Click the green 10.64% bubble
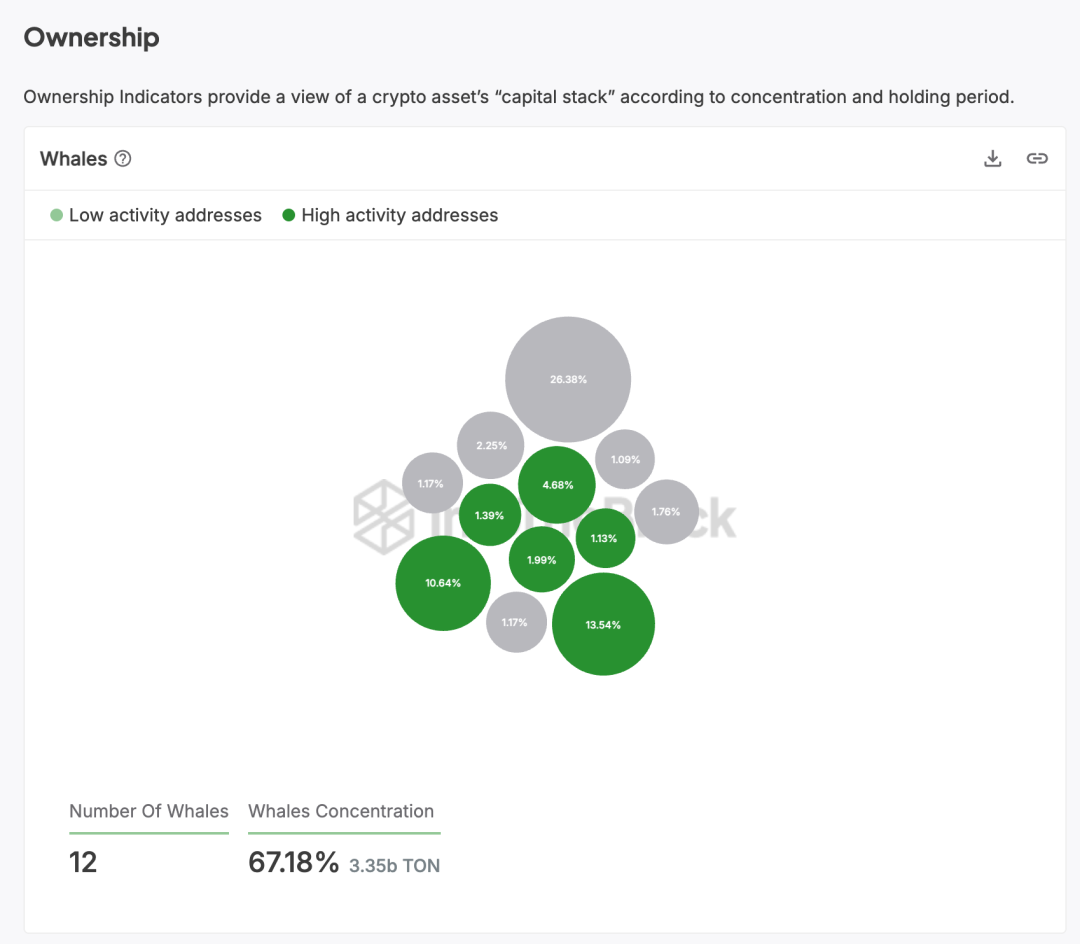 coord(443,583)
